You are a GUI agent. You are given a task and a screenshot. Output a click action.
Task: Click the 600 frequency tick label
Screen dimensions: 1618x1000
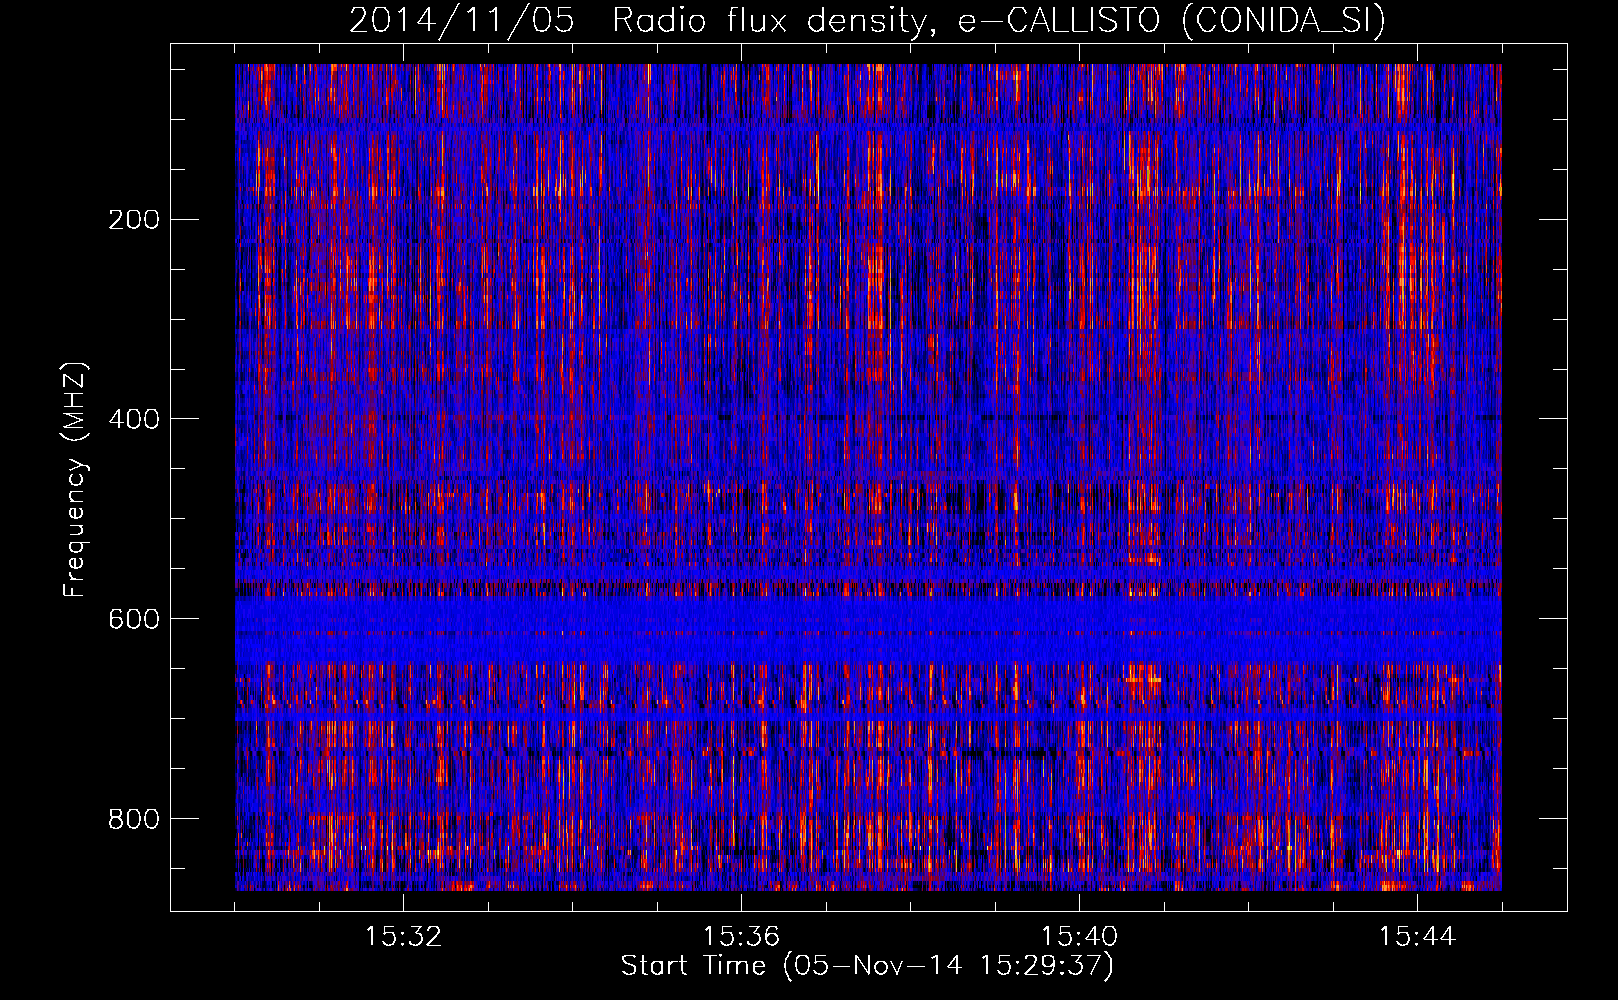[133, 620]
